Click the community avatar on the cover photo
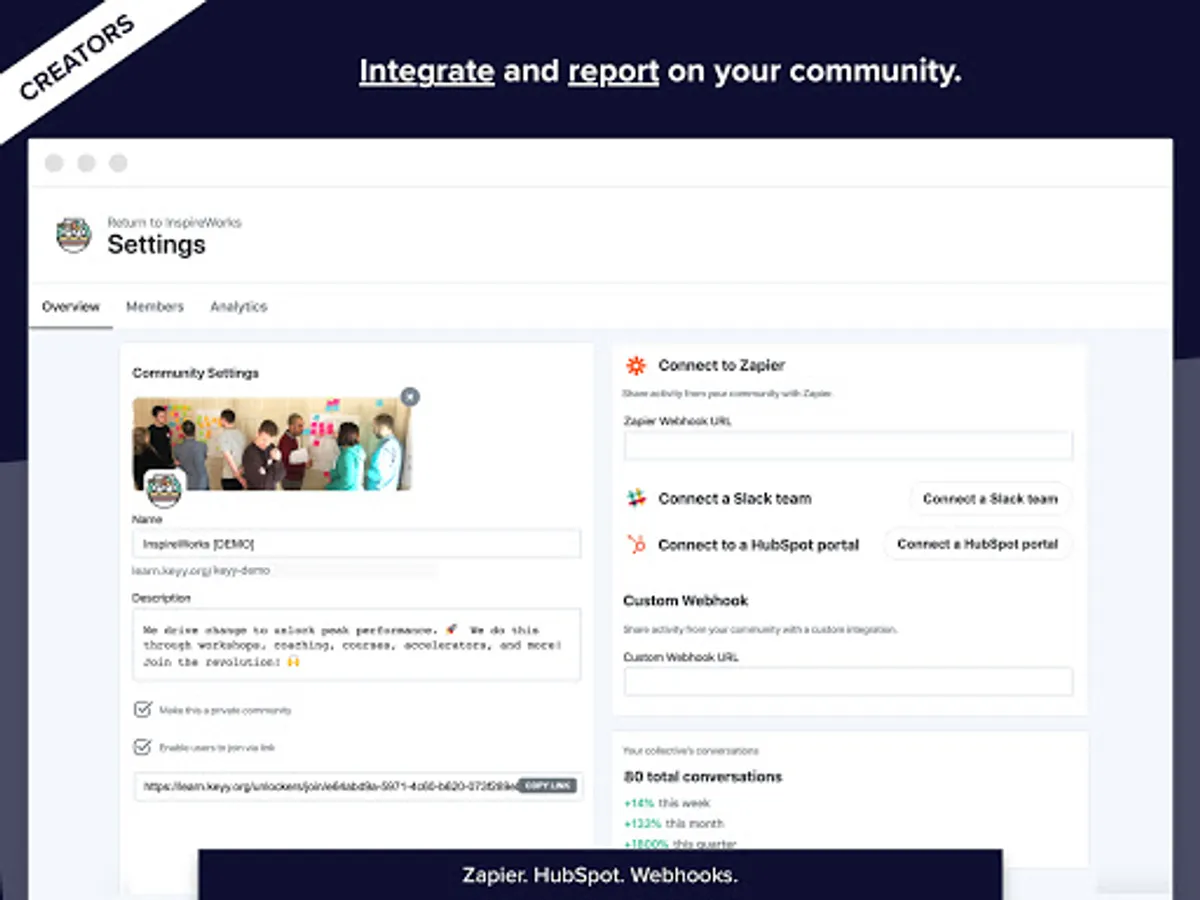1200x900 pixels. pos(164,488)
